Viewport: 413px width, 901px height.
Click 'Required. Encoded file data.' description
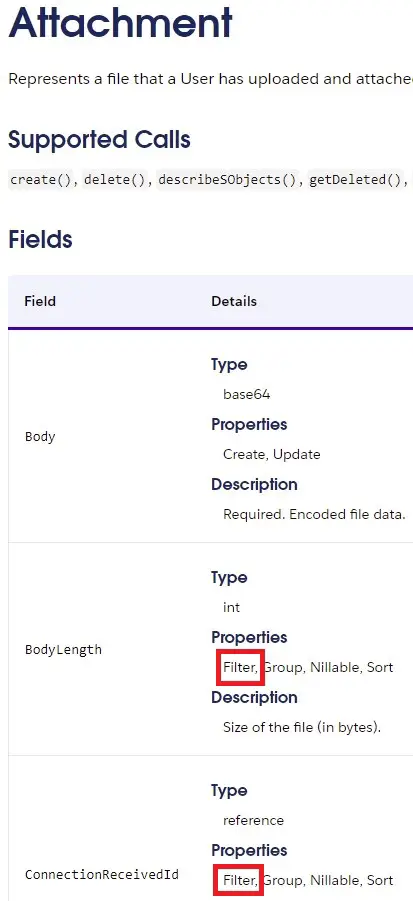click(314, 514)
